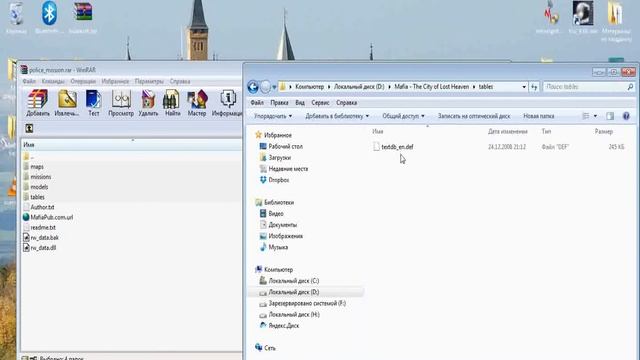The image size is (640, 360).
Task: Click the change view icon in Explorer
Action: click(x=586, y=116)
